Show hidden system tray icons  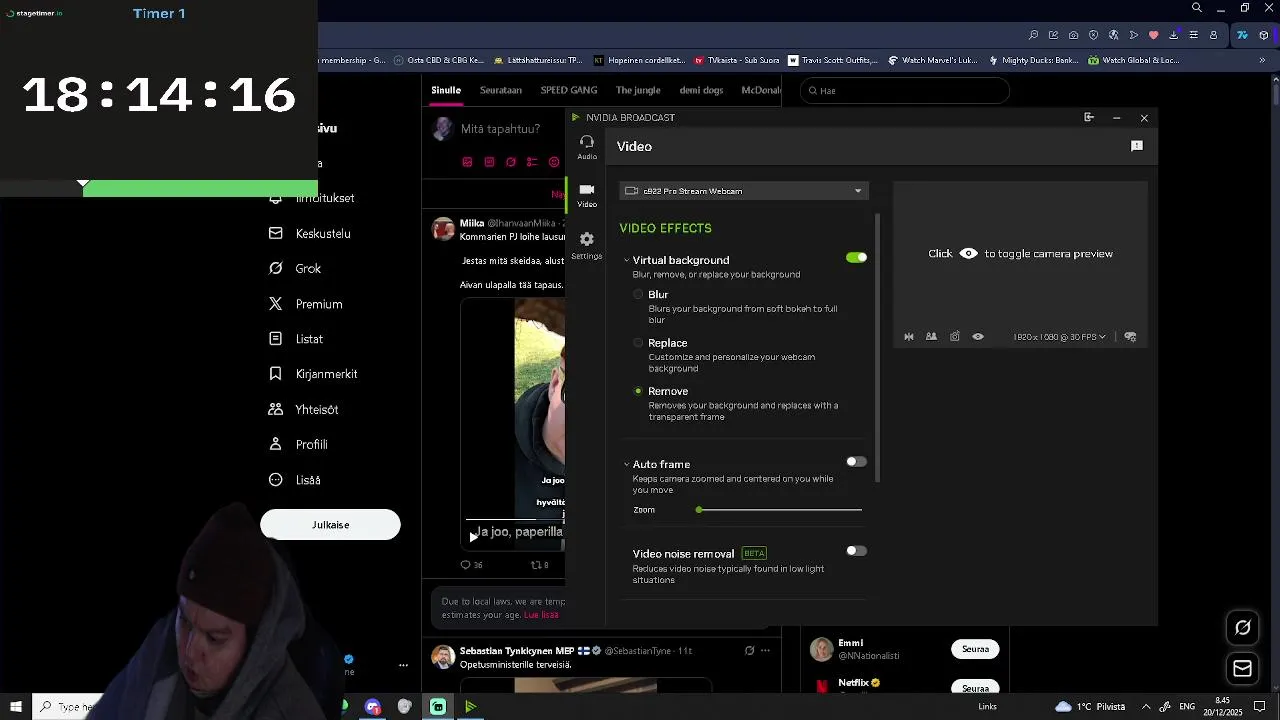click(1146, 707)
